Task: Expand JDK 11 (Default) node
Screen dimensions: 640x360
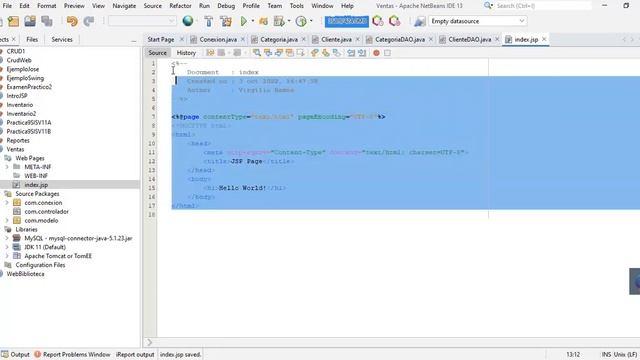Action: pos(7,247)
